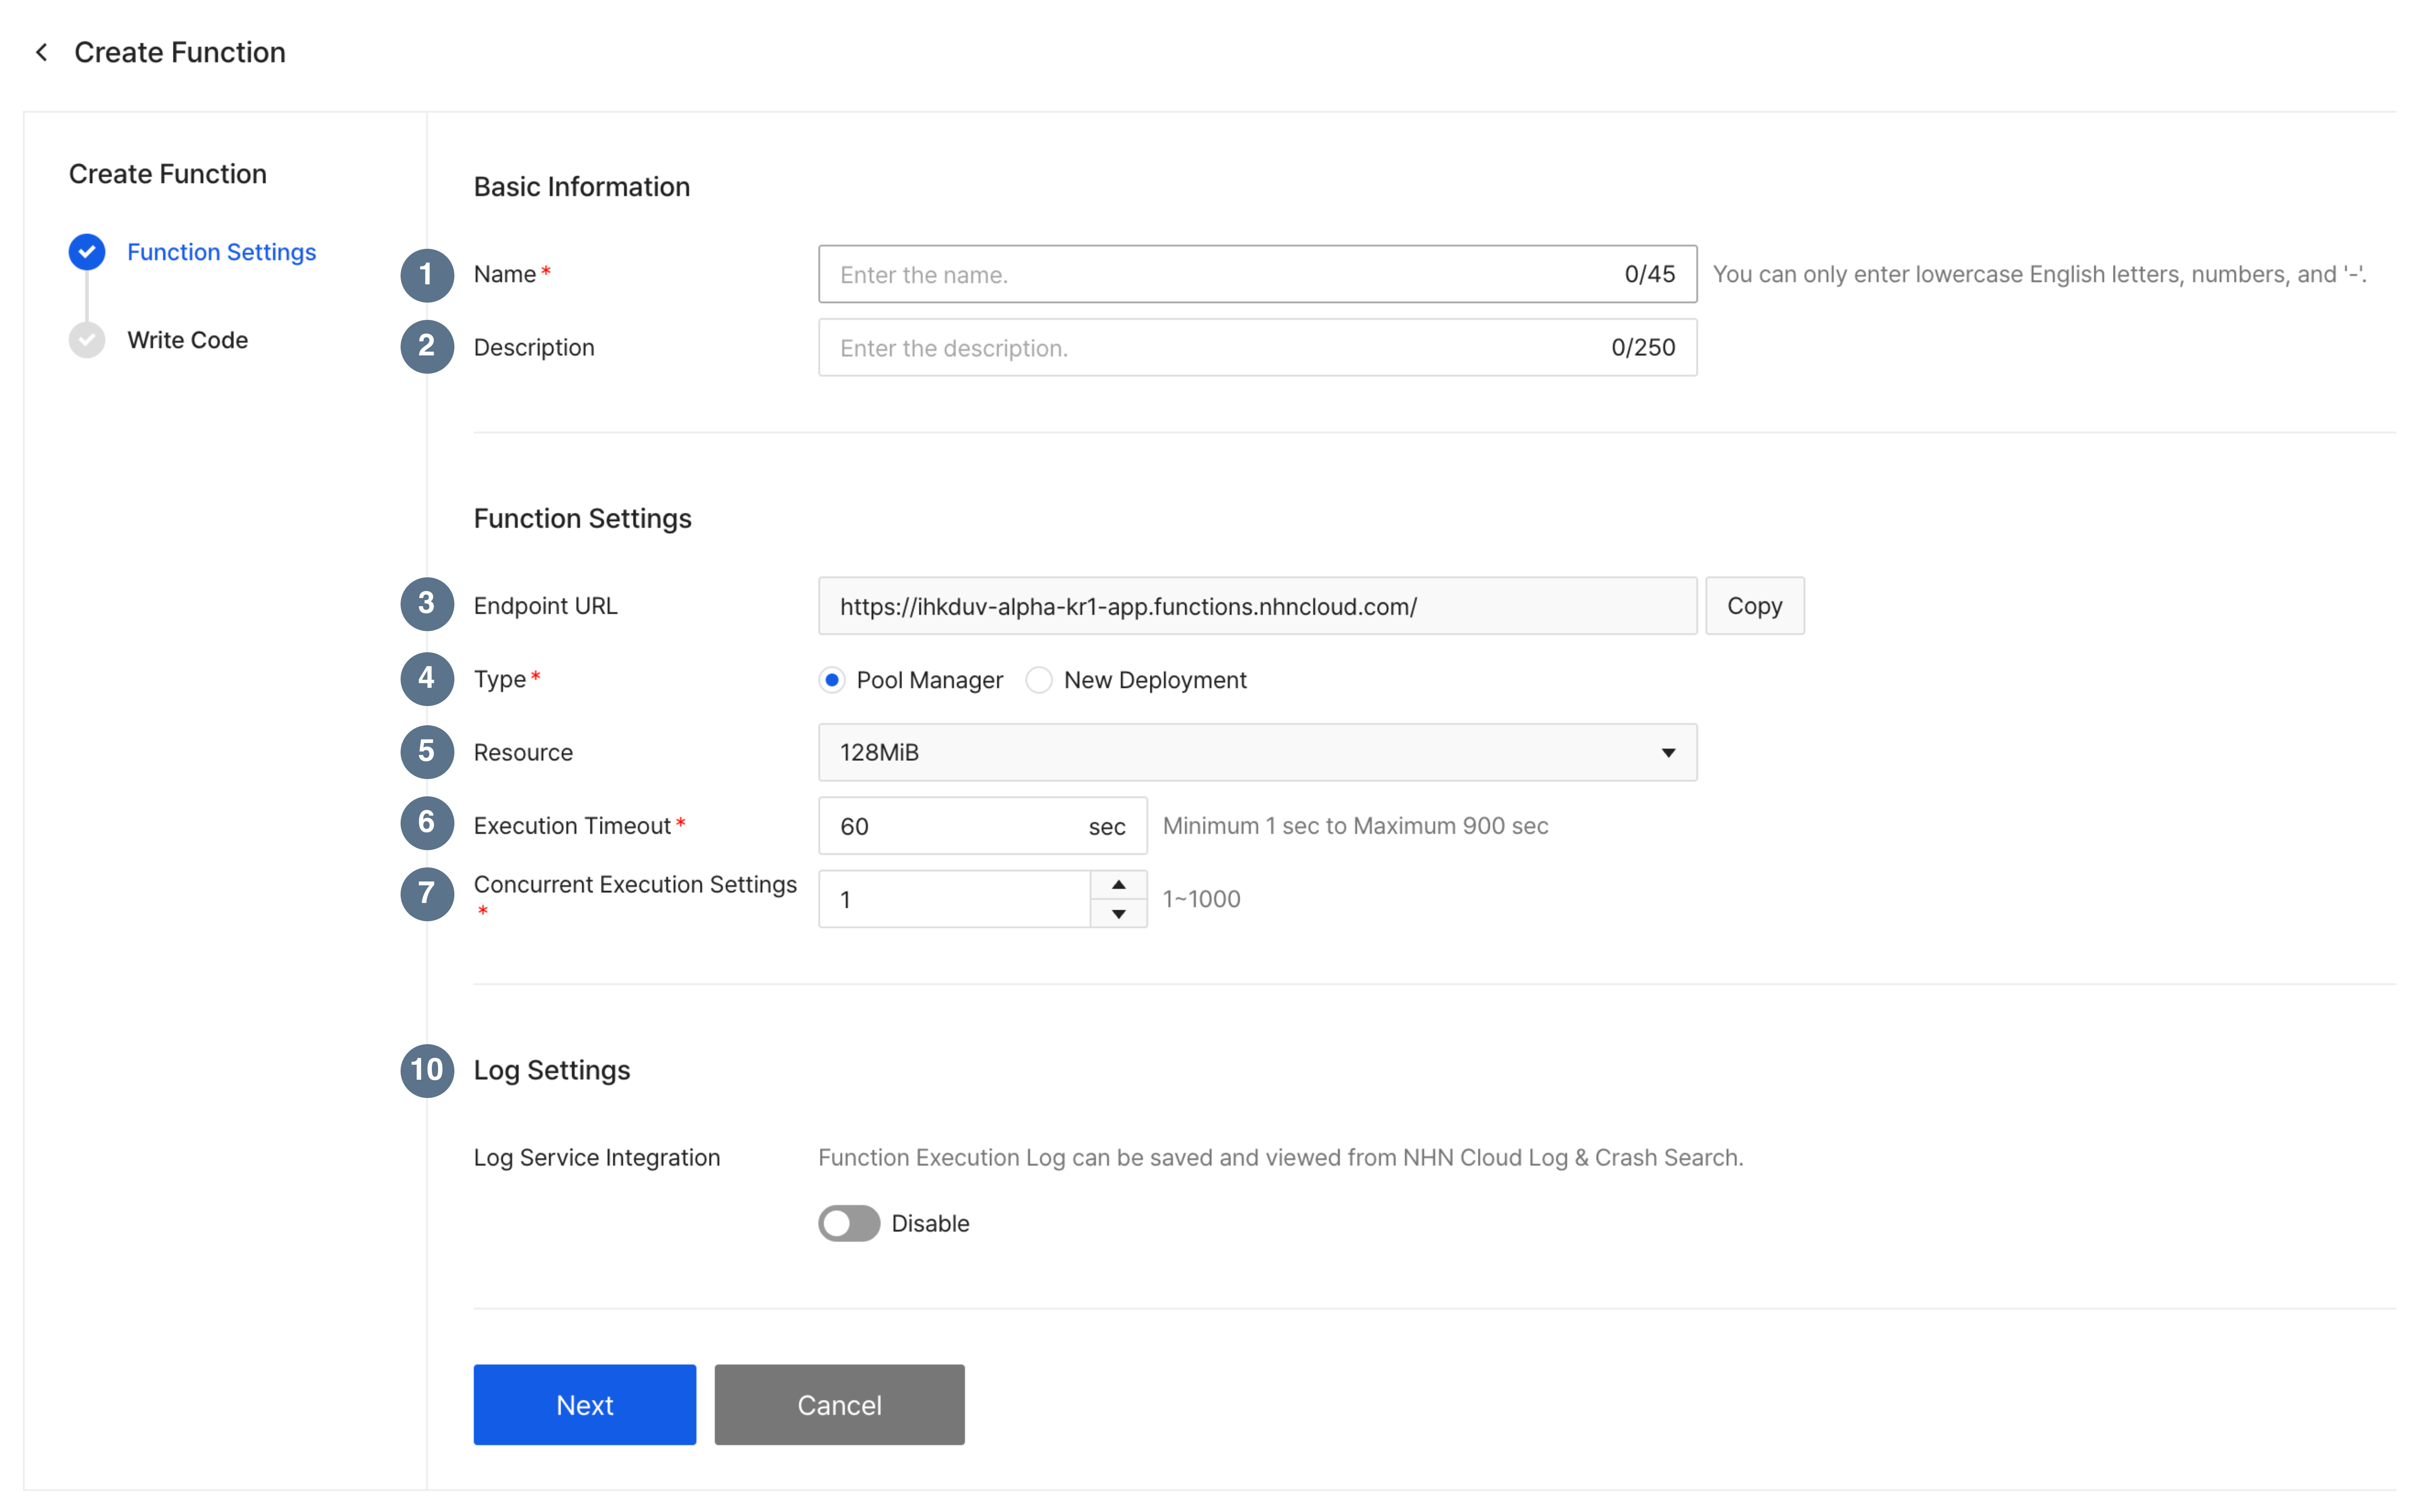Click the Next button
Image resolution: width=2417 pixels, height=1512 pixels.
pos(584,1404)
